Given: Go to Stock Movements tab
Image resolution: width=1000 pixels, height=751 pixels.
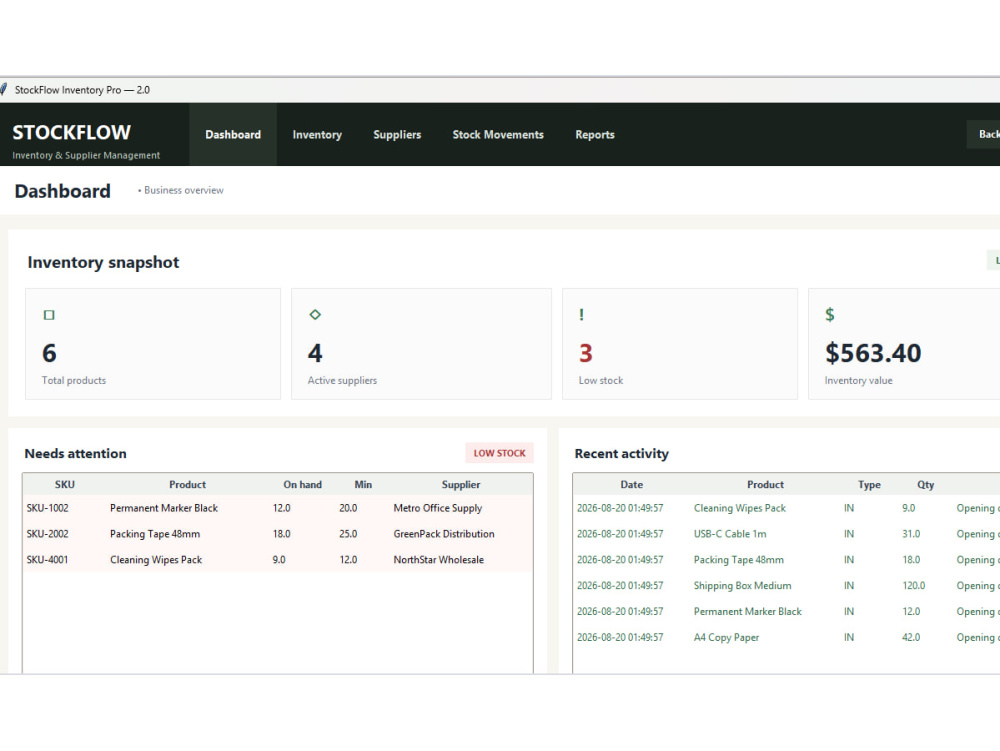Looking at the screenshot, I should 498,135.
